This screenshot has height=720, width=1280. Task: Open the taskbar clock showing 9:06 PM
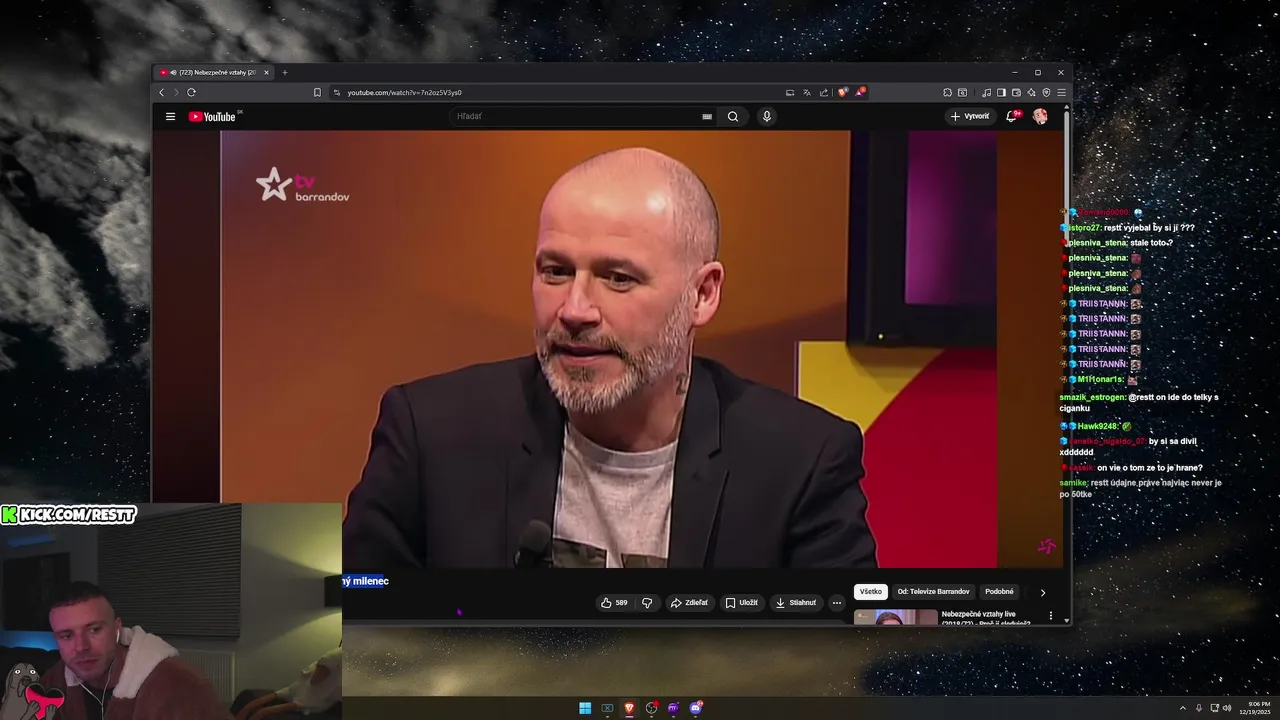[x=1255, y=708]
